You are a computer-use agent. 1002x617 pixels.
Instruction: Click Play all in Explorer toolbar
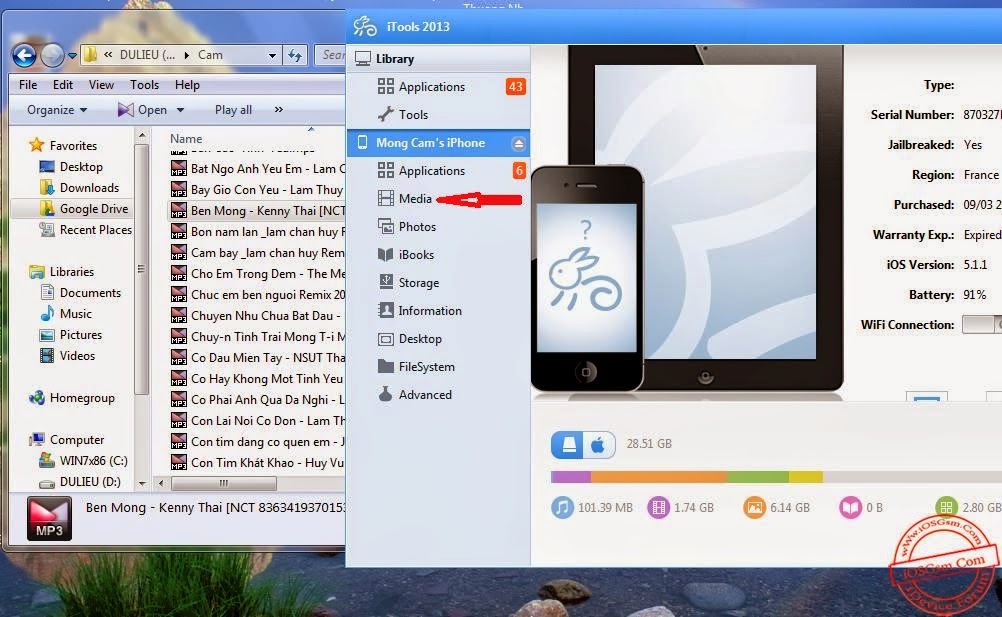click(233, 110)
